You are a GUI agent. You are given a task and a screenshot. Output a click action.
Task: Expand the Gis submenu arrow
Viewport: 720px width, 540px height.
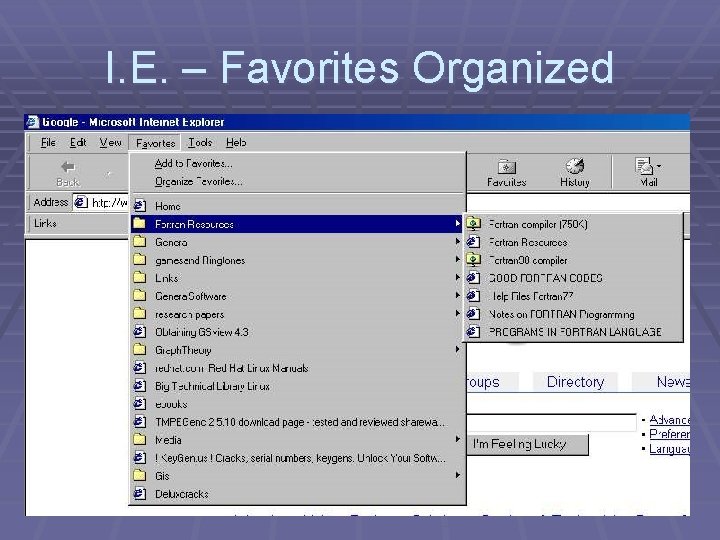pyautogui.click(x=457, y=475)
